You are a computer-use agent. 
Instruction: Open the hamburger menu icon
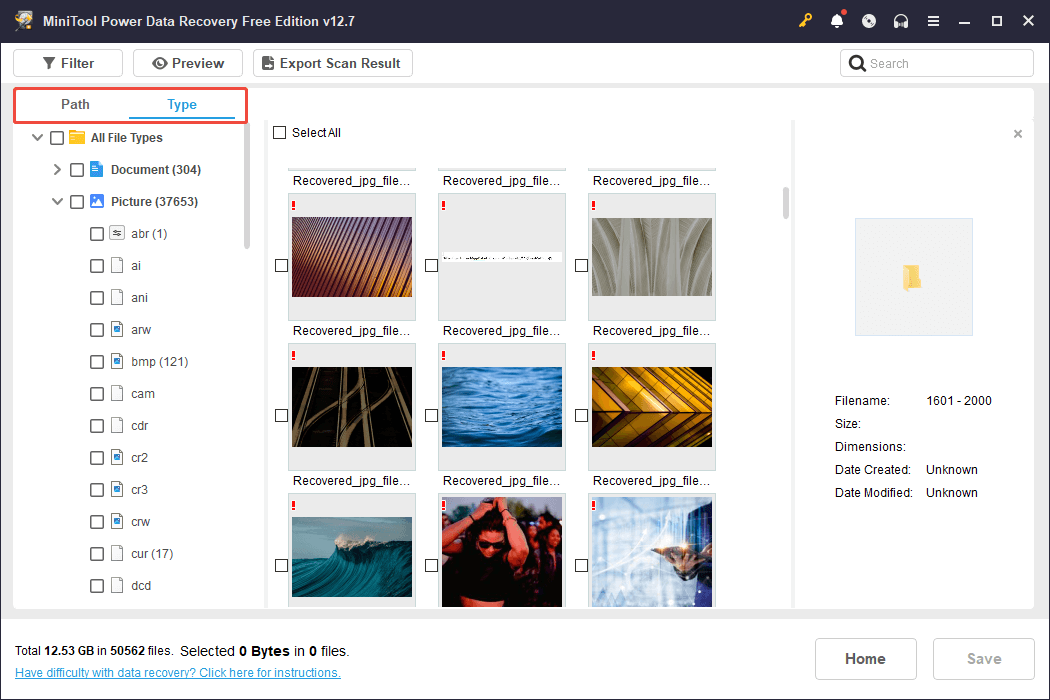pos(933,21)
